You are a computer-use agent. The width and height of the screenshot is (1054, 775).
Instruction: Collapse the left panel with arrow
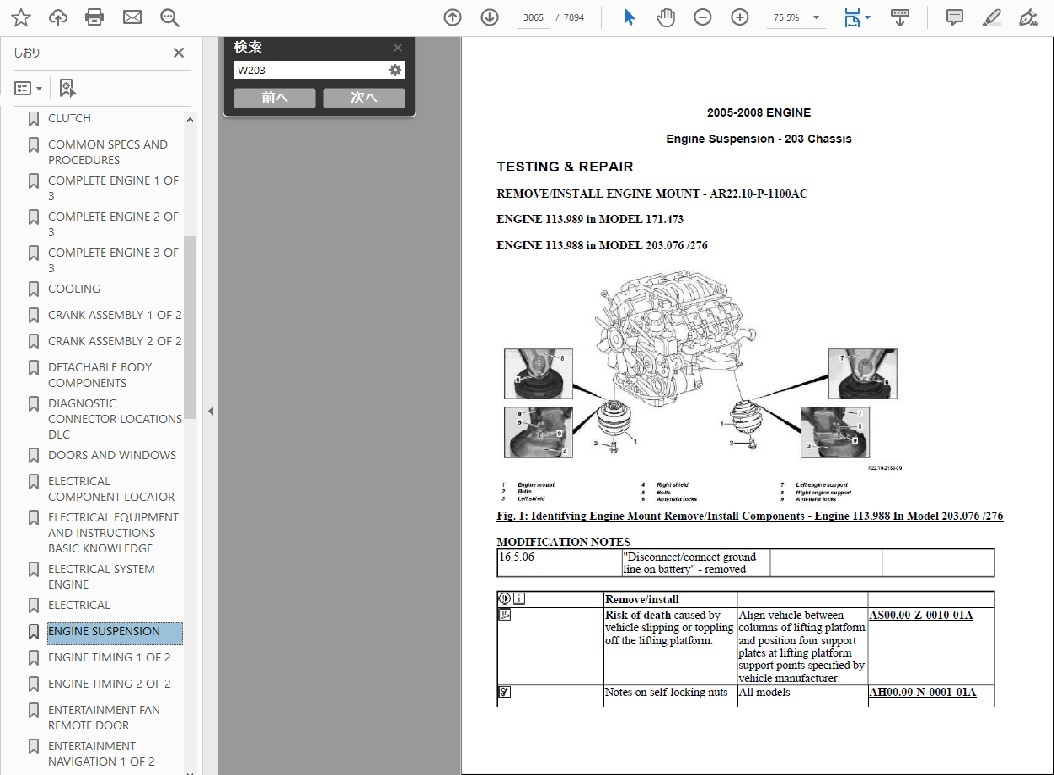coord(210,411)
